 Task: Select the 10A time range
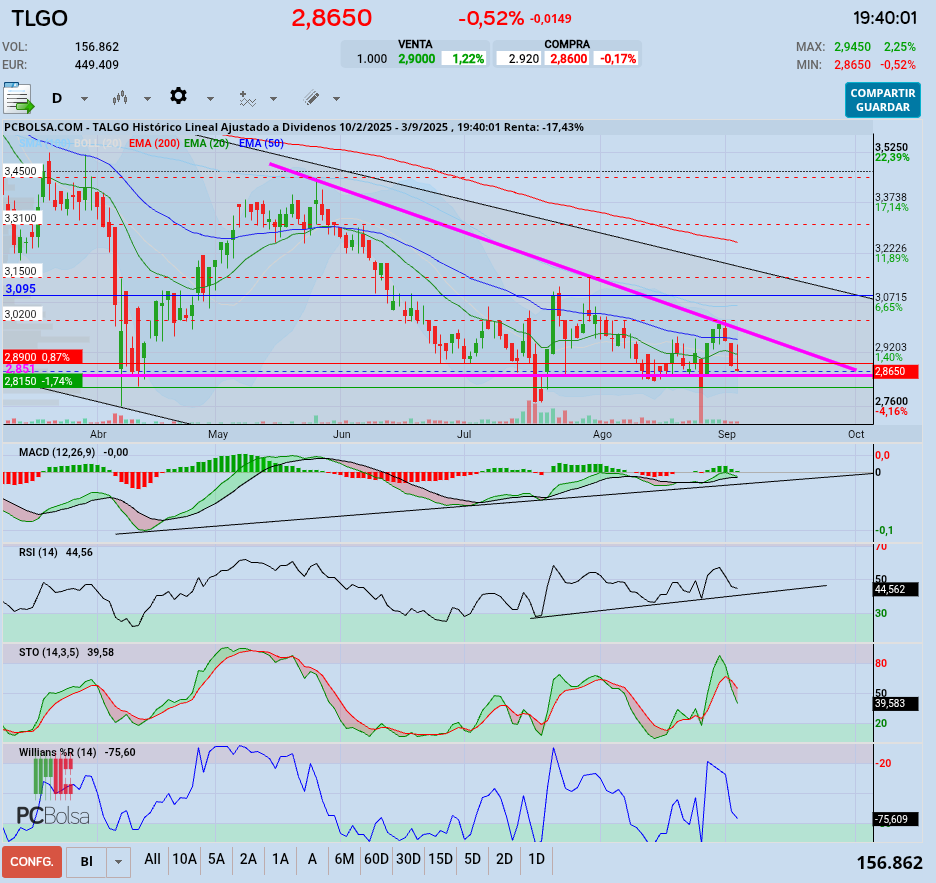184,859
